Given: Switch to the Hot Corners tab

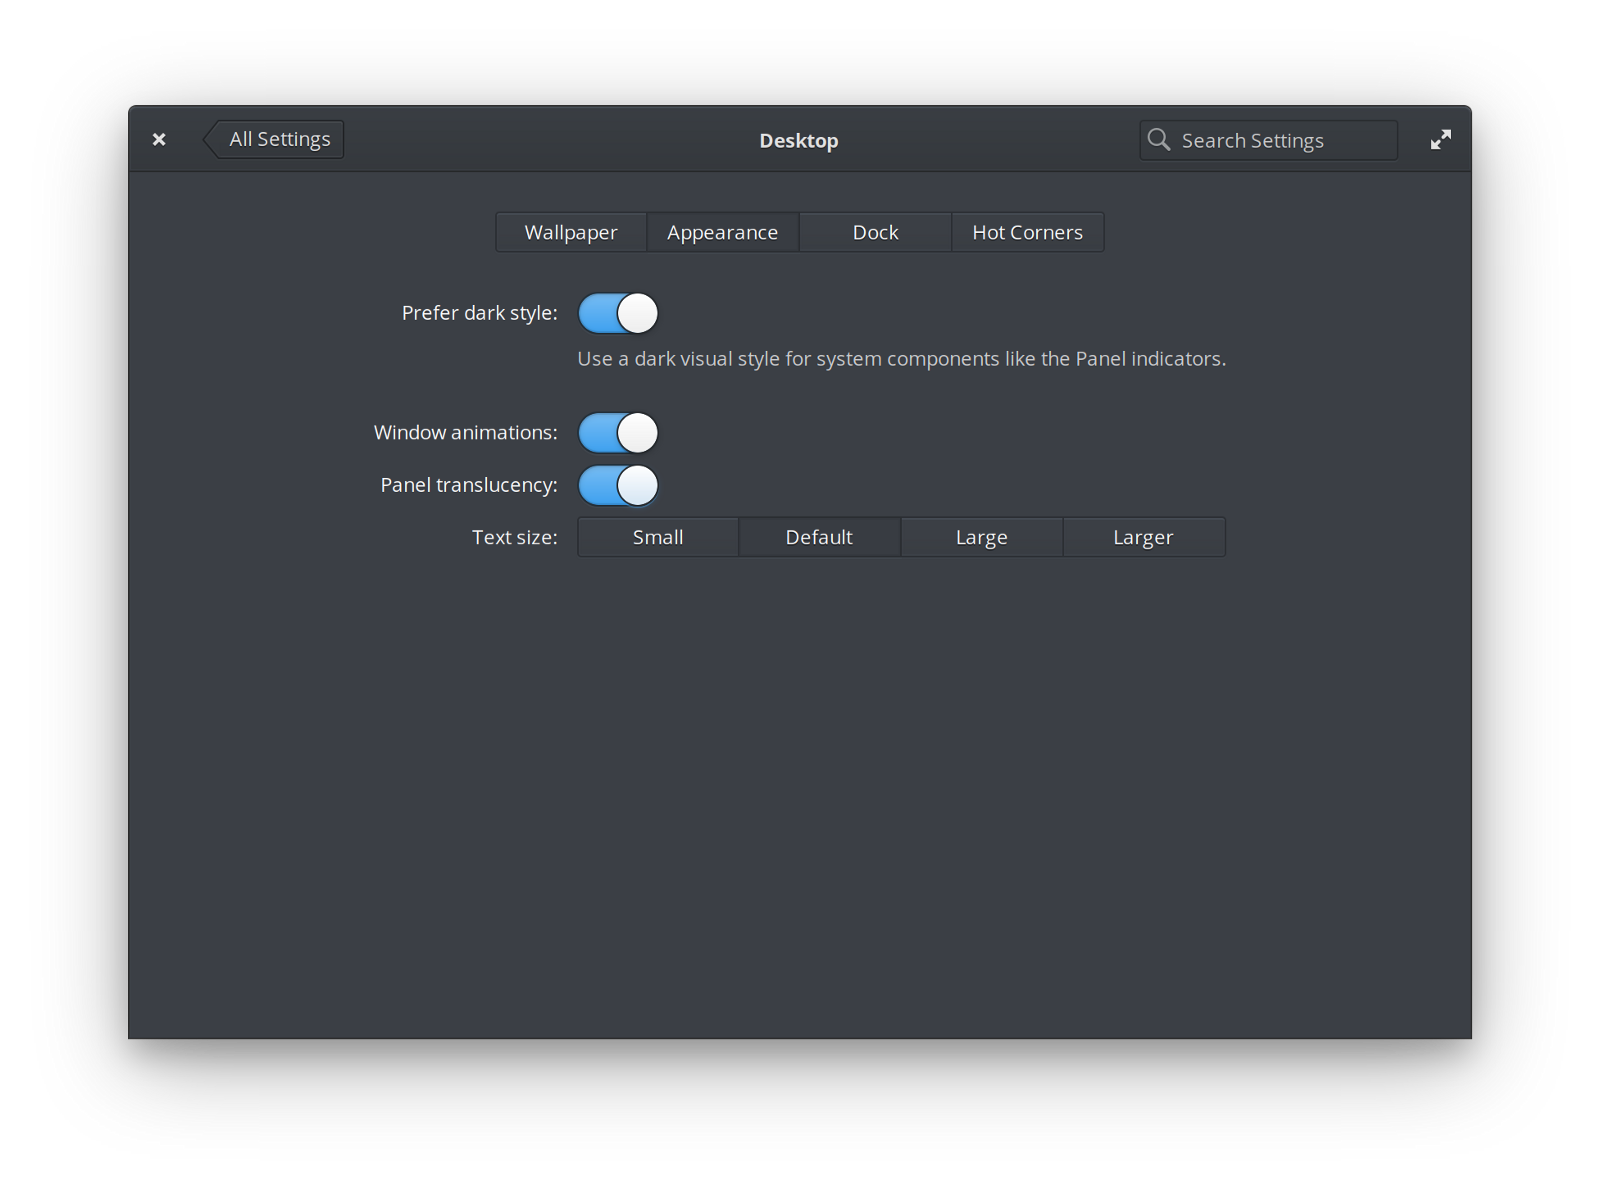Looking at the screenshot, I should 1027,232.
